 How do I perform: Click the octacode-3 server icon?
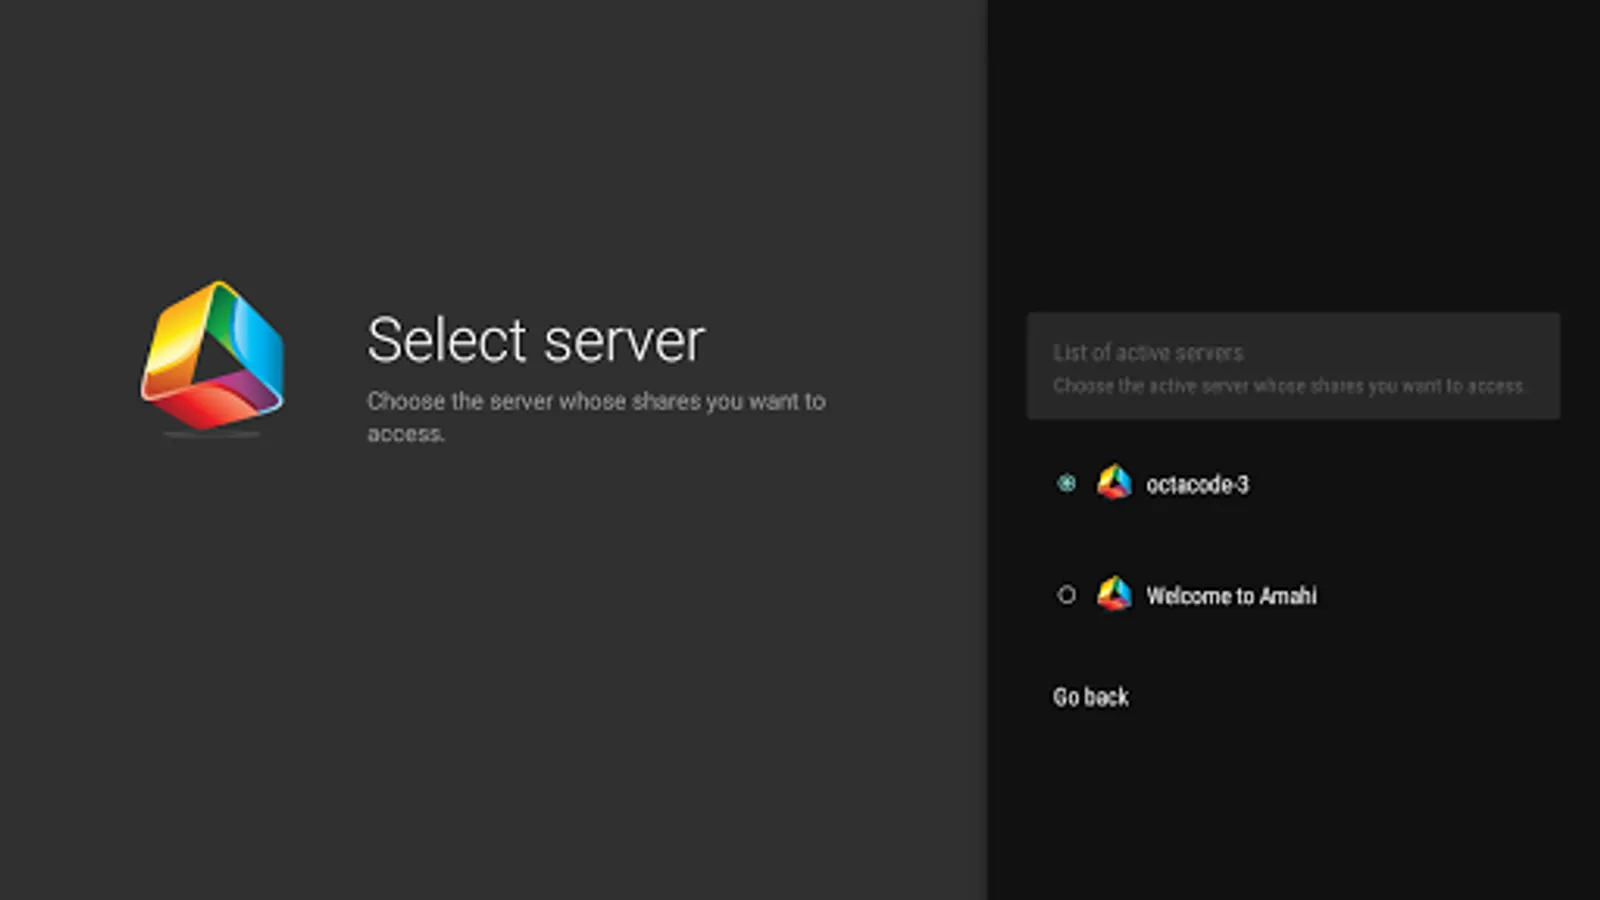(x=1114, y=483)
